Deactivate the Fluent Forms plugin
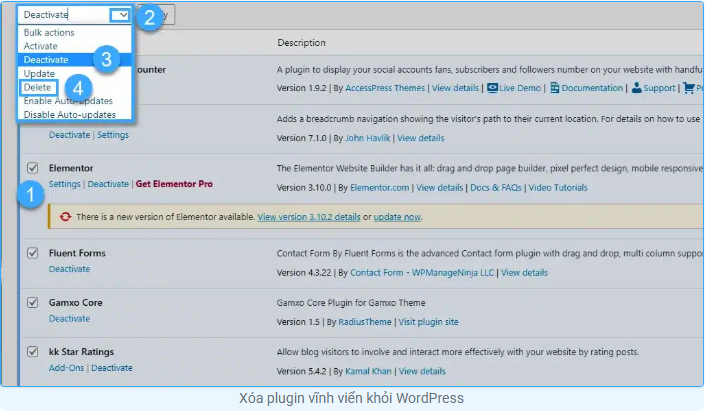 click(69, 269)
